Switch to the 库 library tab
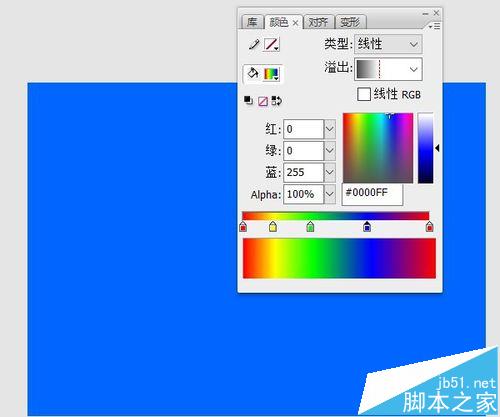 (252, 22)
